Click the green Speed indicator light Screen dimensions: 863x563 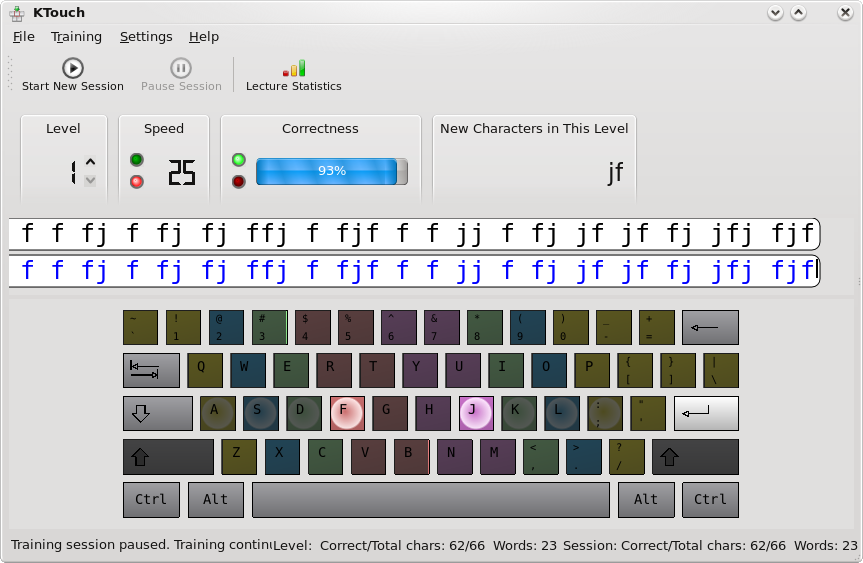tap(137, 160)
